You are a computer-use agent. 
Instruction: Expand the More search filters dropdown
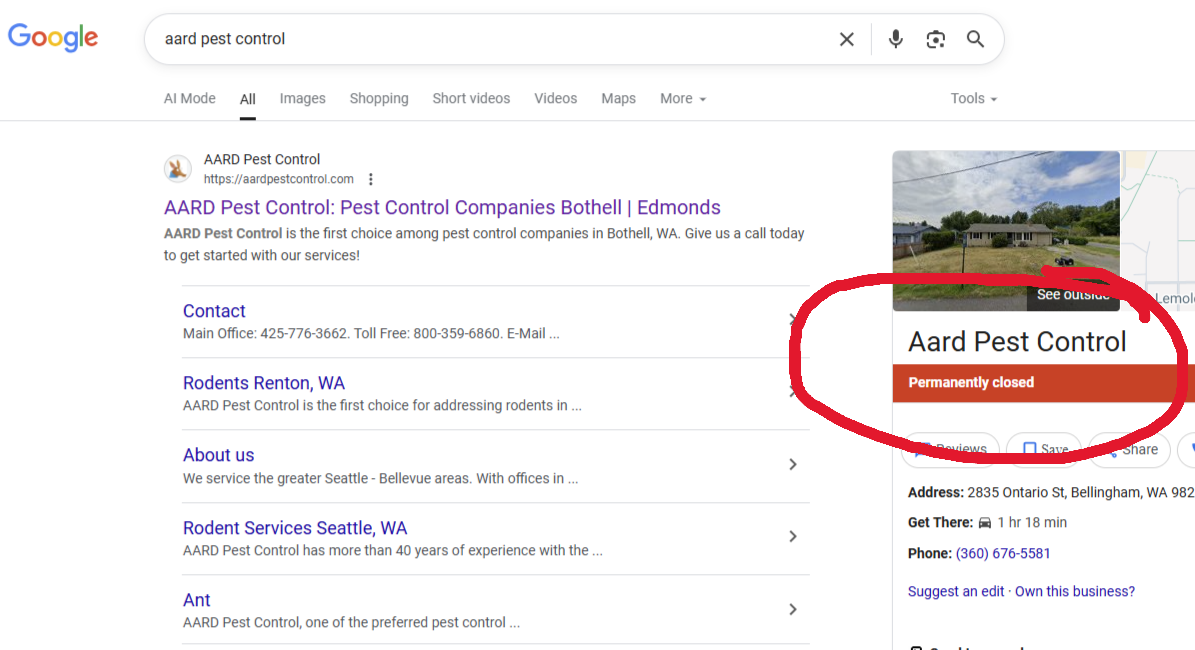coord(683,99)
